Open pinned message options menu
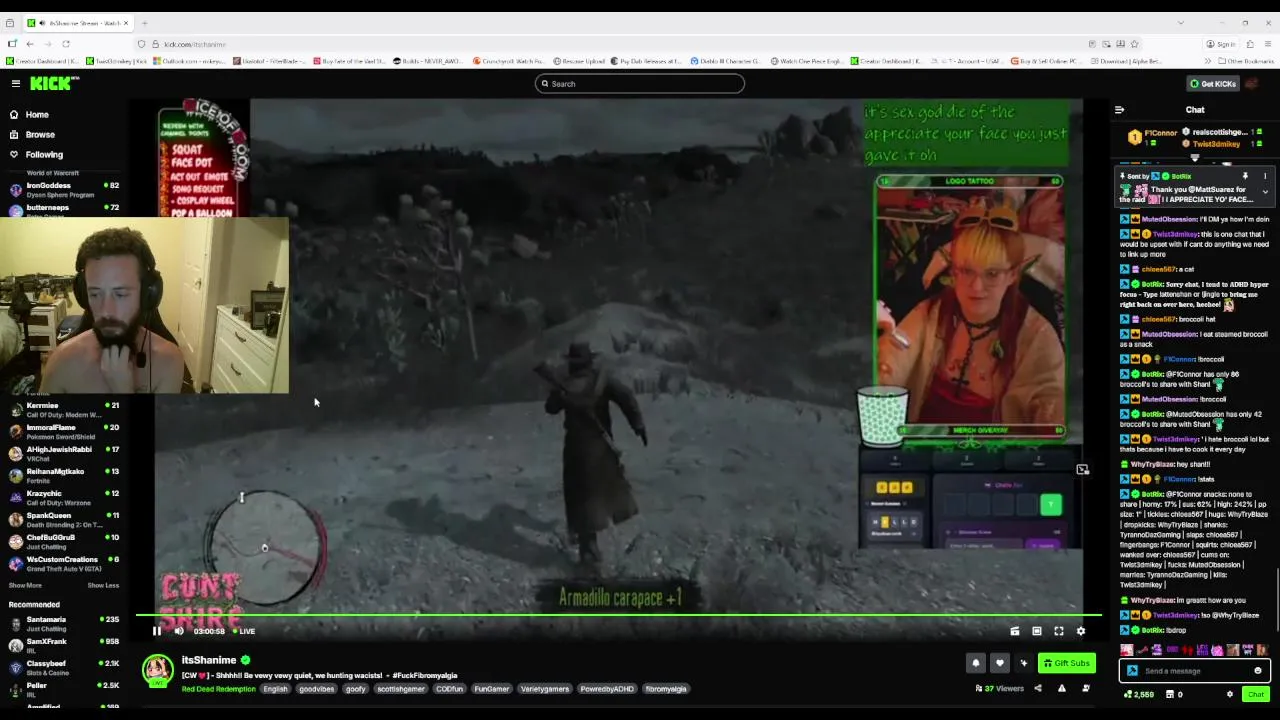1280x720 pixels. point(1265,176)
